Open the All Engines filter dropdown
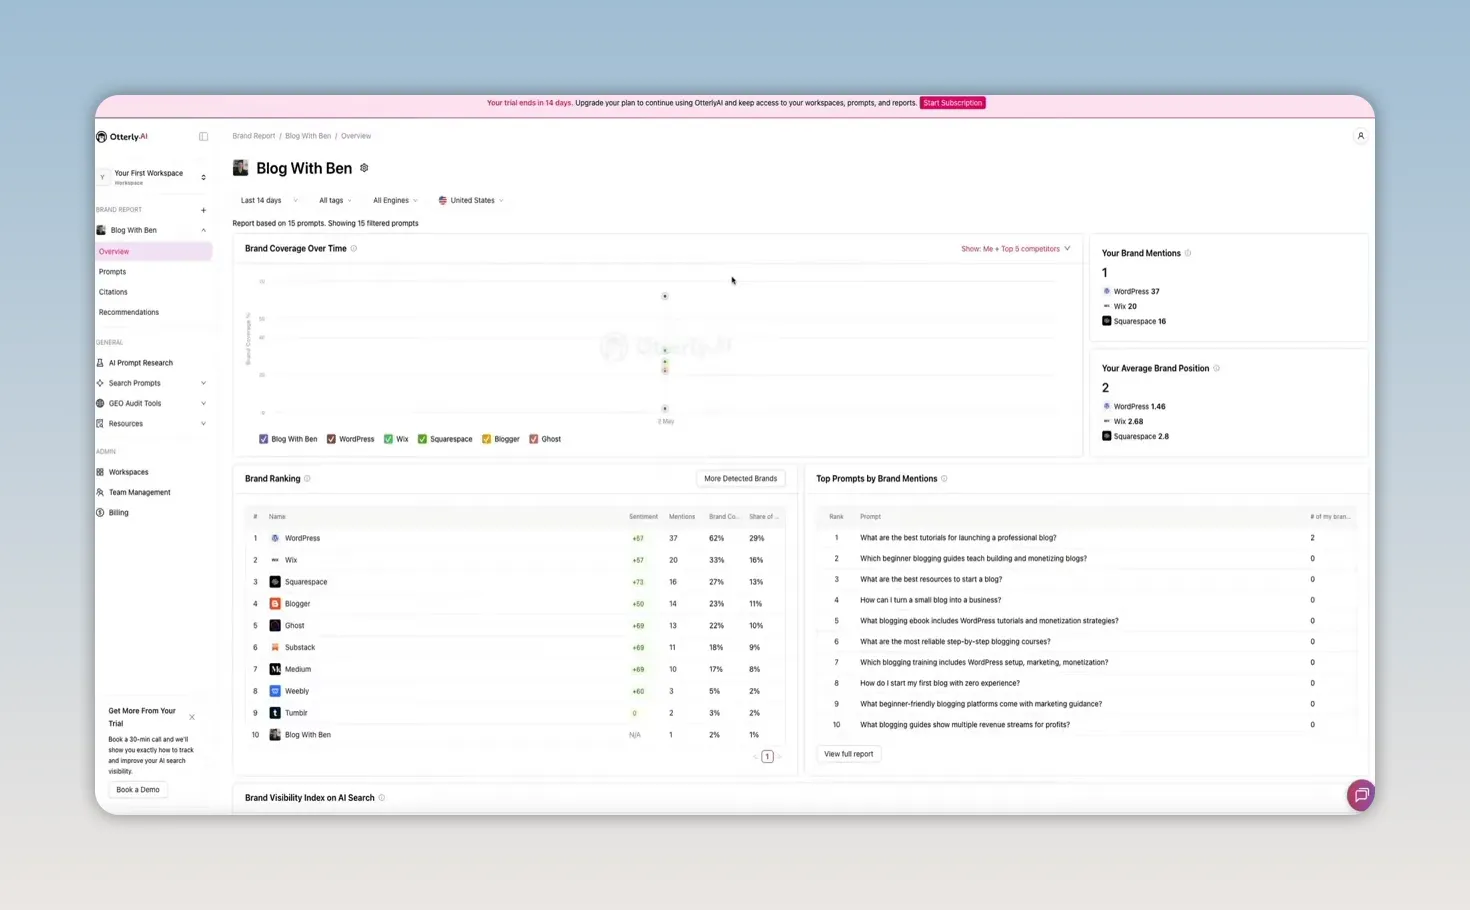The image size is (1470, 910). coord(395,201)
